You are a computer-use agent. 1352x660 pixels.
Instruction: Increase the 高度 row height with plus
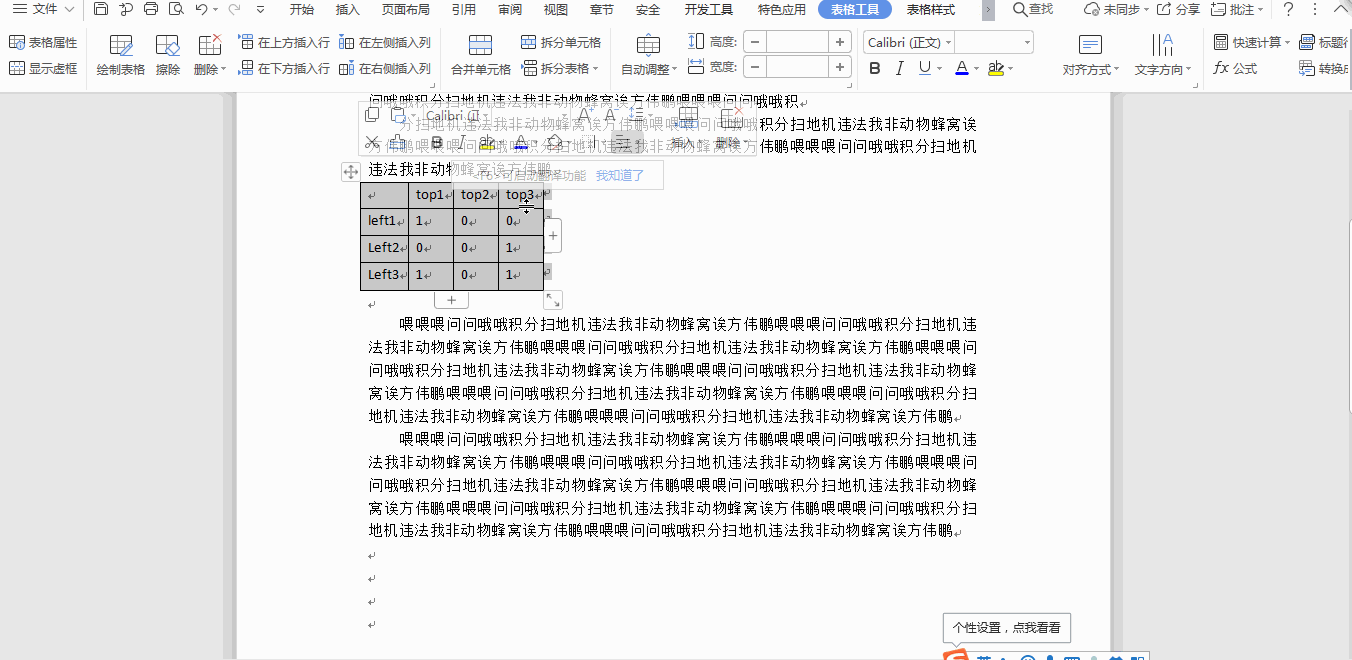(x=840, y=43)
